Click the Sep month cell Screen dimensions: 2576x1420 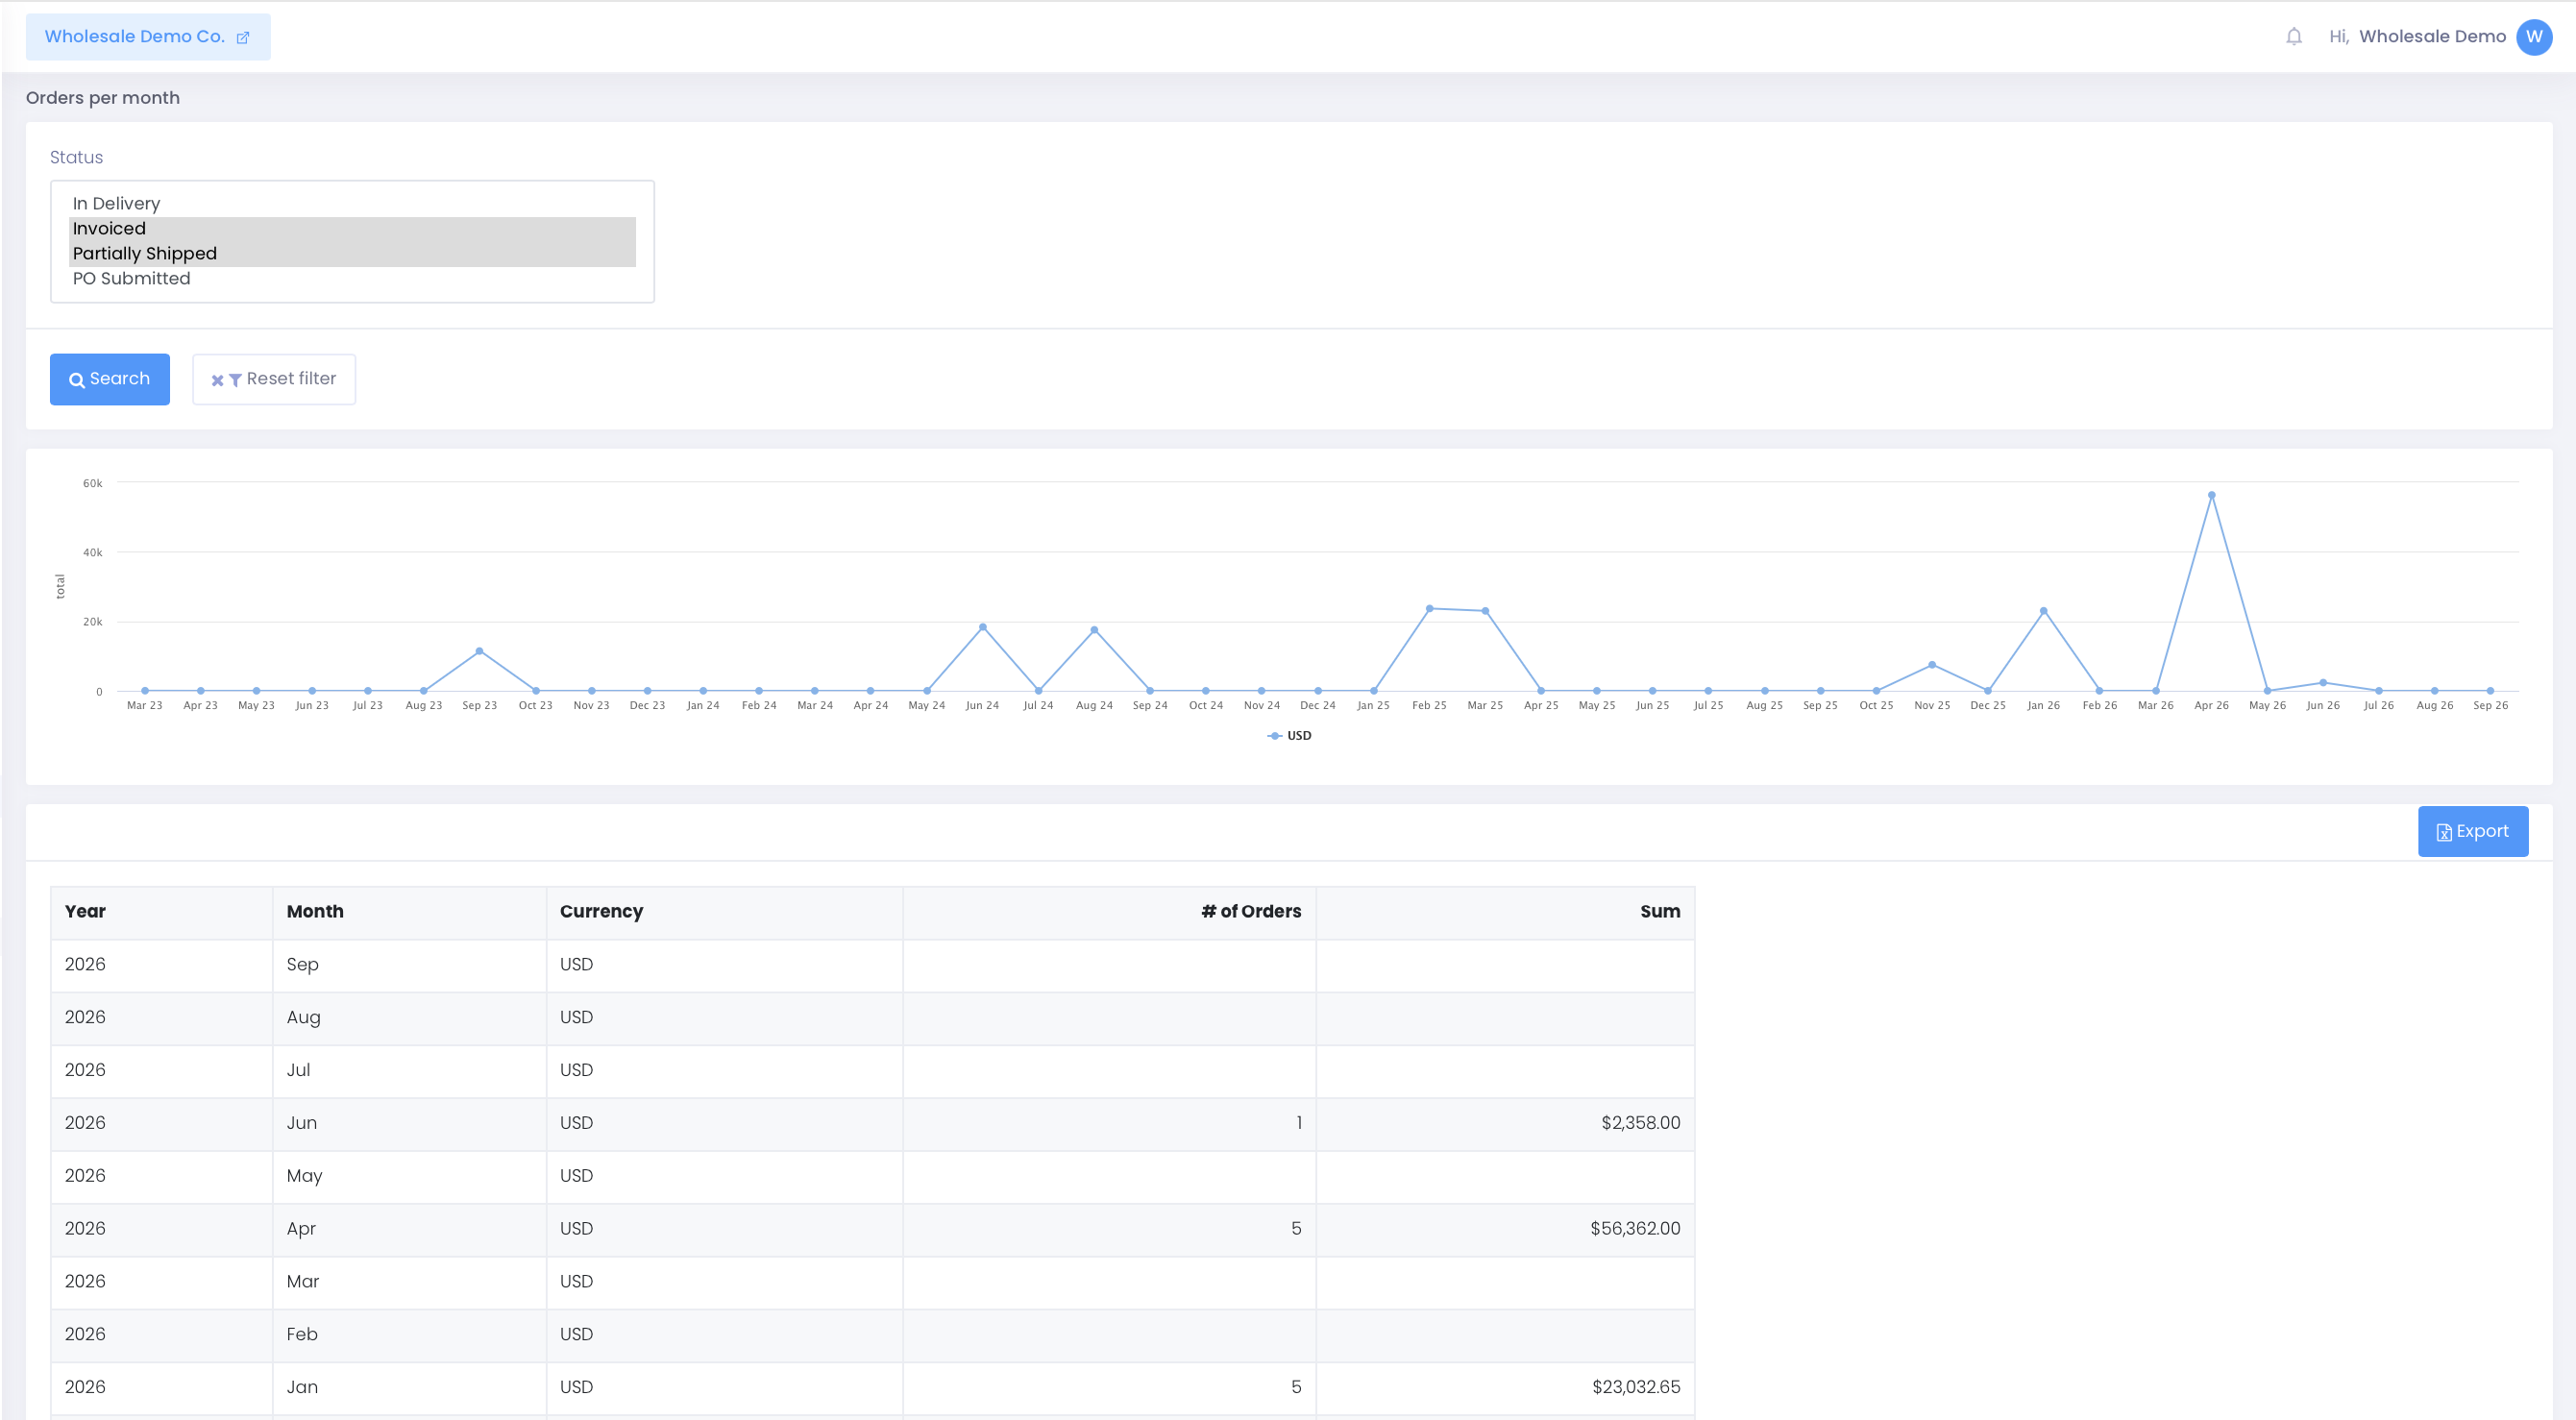(410, 965)
